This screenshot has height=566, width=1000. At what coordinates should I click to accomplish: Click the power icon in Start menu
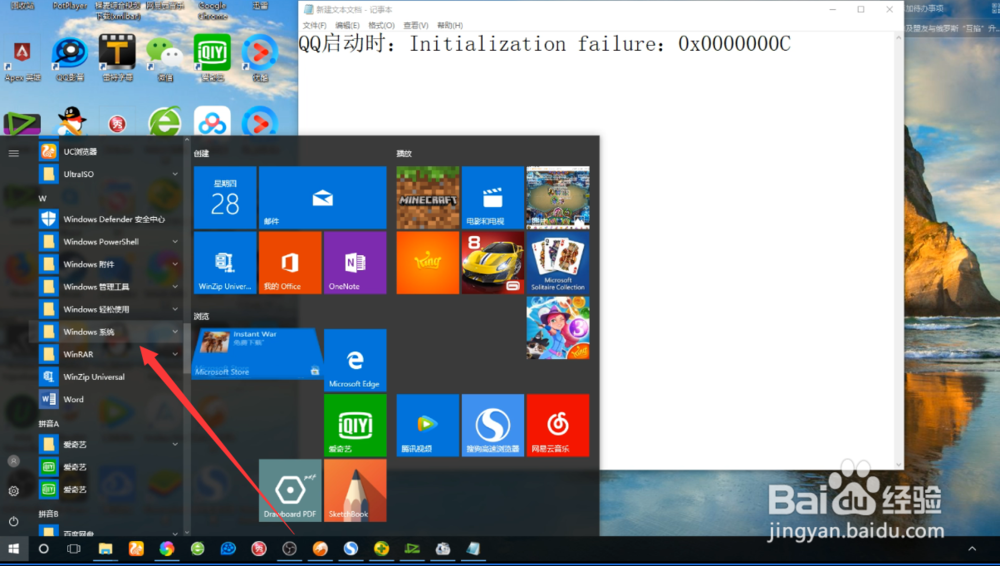[13, 521]
